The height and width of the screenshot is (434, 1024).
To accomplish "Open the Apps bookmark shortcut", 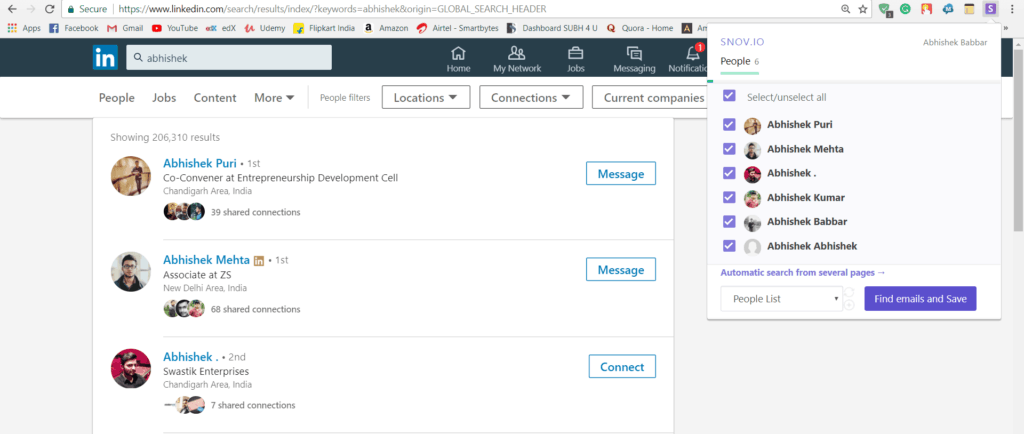I will 24,28.
